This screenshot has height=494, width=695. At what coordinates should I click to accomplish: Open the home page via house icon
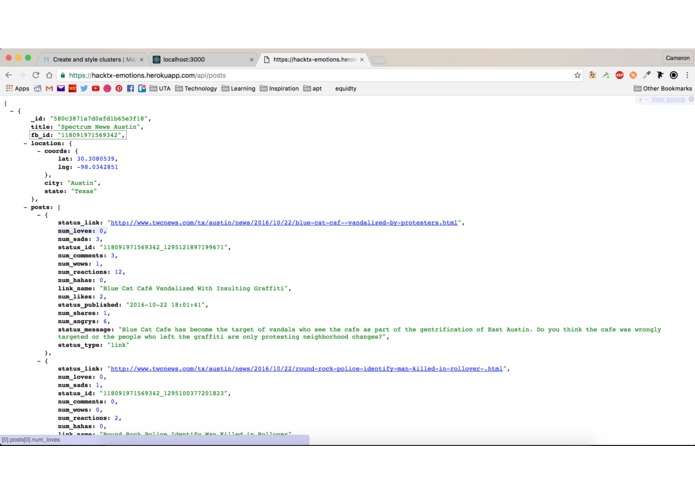coord(49,75)
